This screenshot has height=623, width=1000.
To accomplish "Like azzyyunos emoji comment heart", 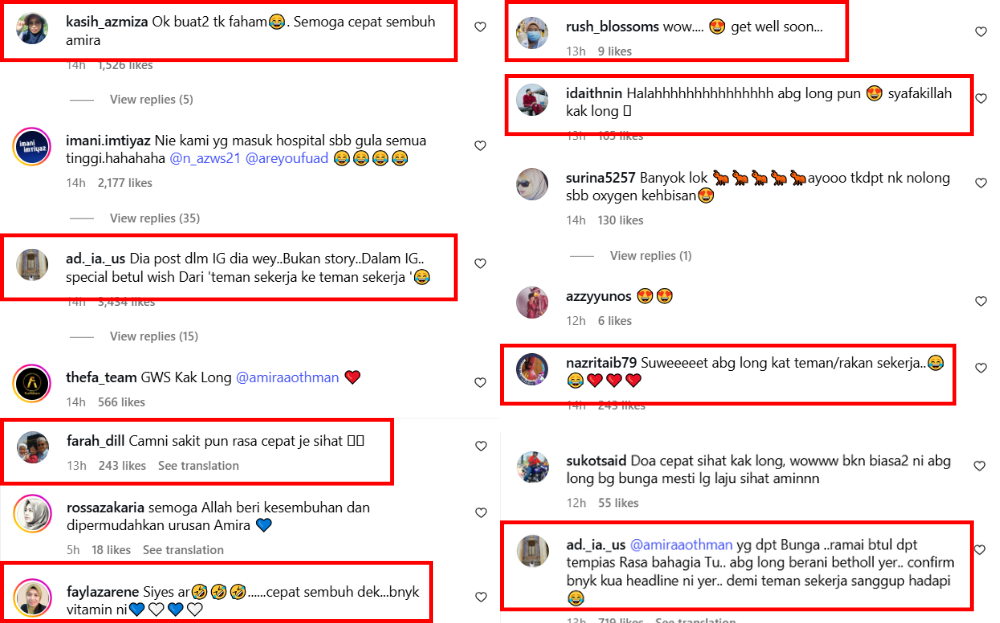I will 981,302.
